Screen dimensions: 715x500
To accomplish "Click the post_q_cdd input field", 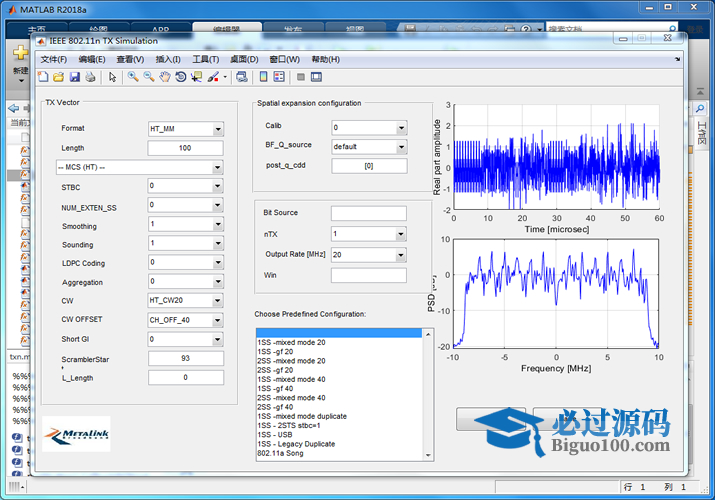I will [369, 166].
